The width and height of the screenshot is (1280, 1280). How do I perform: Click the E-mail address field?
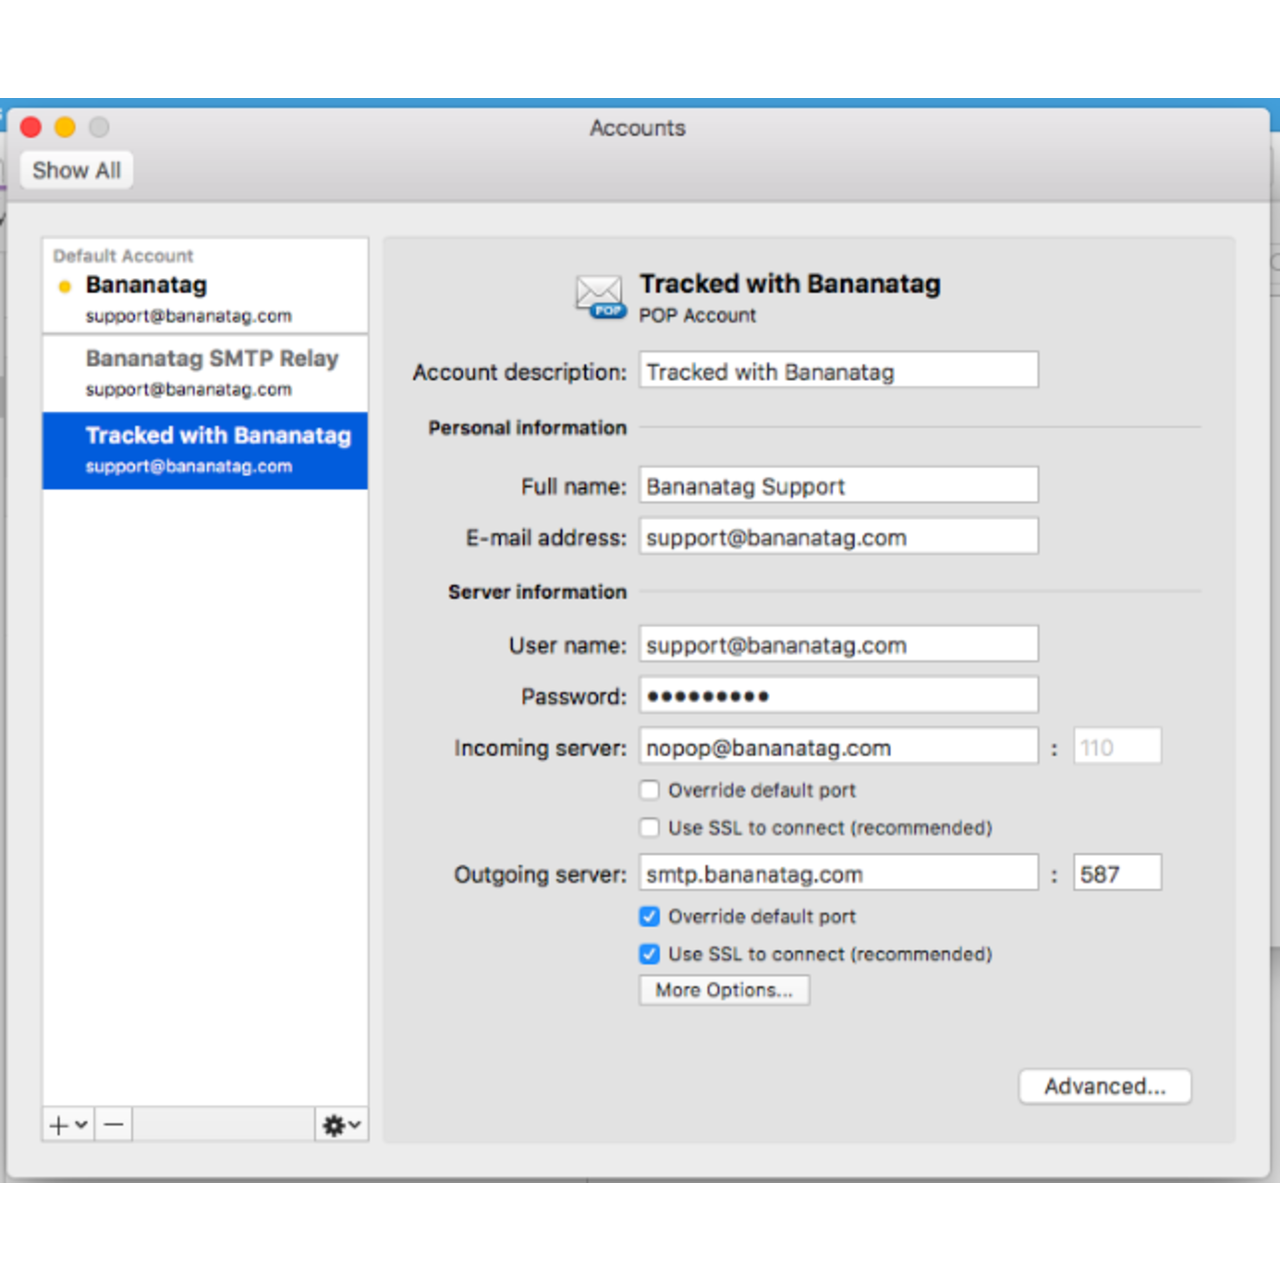click(839, 536)
